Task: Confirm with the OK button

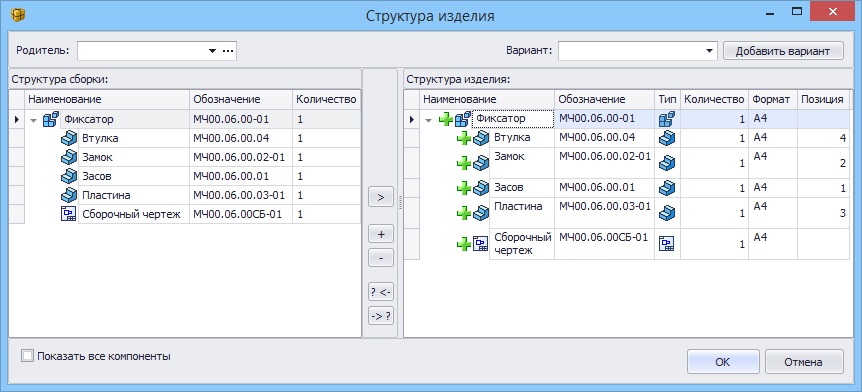Action: (x=723, y=362)
